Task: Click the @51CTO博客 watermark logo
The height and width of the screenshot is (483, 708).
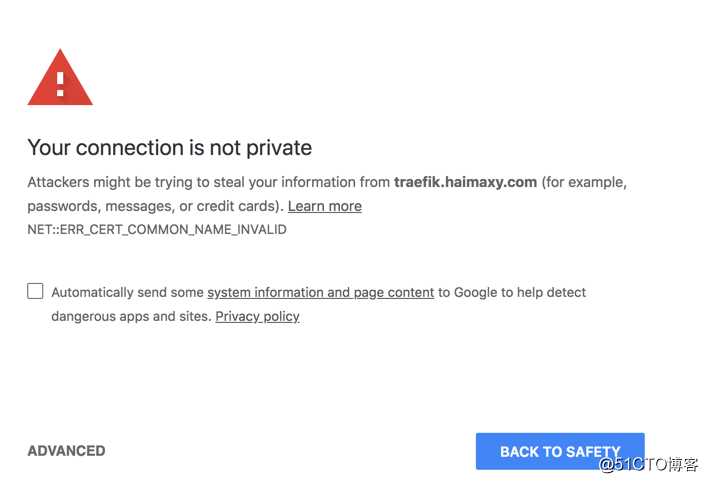Action: point(648,464)
